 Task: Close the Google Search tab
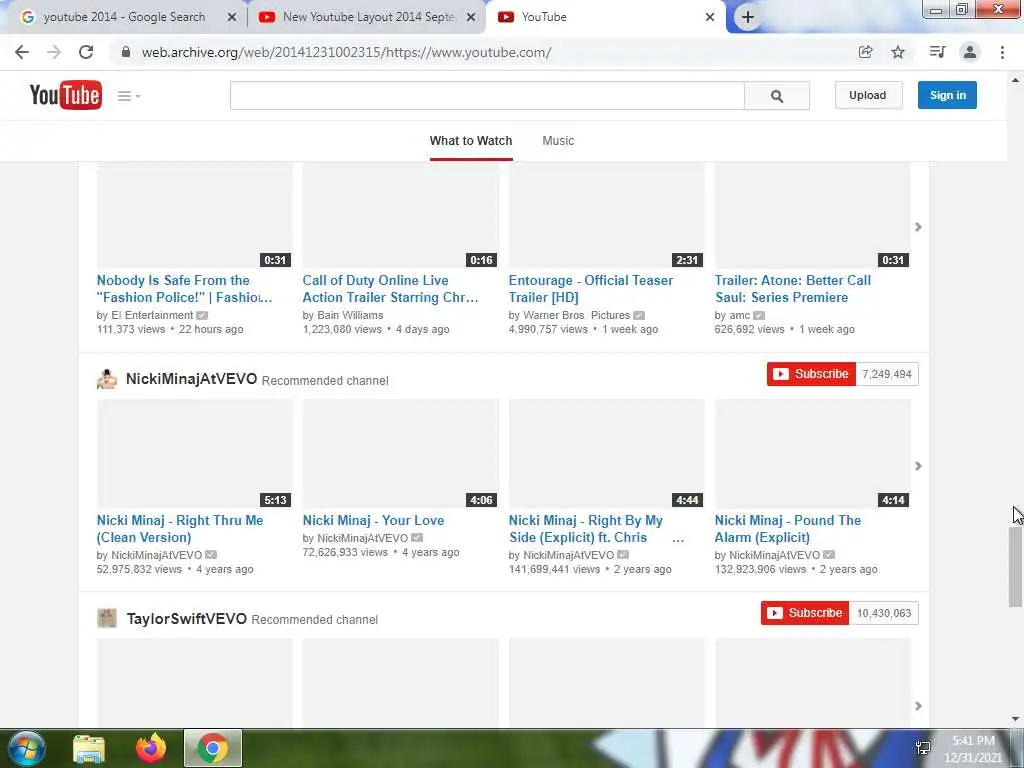coord(232,17)
